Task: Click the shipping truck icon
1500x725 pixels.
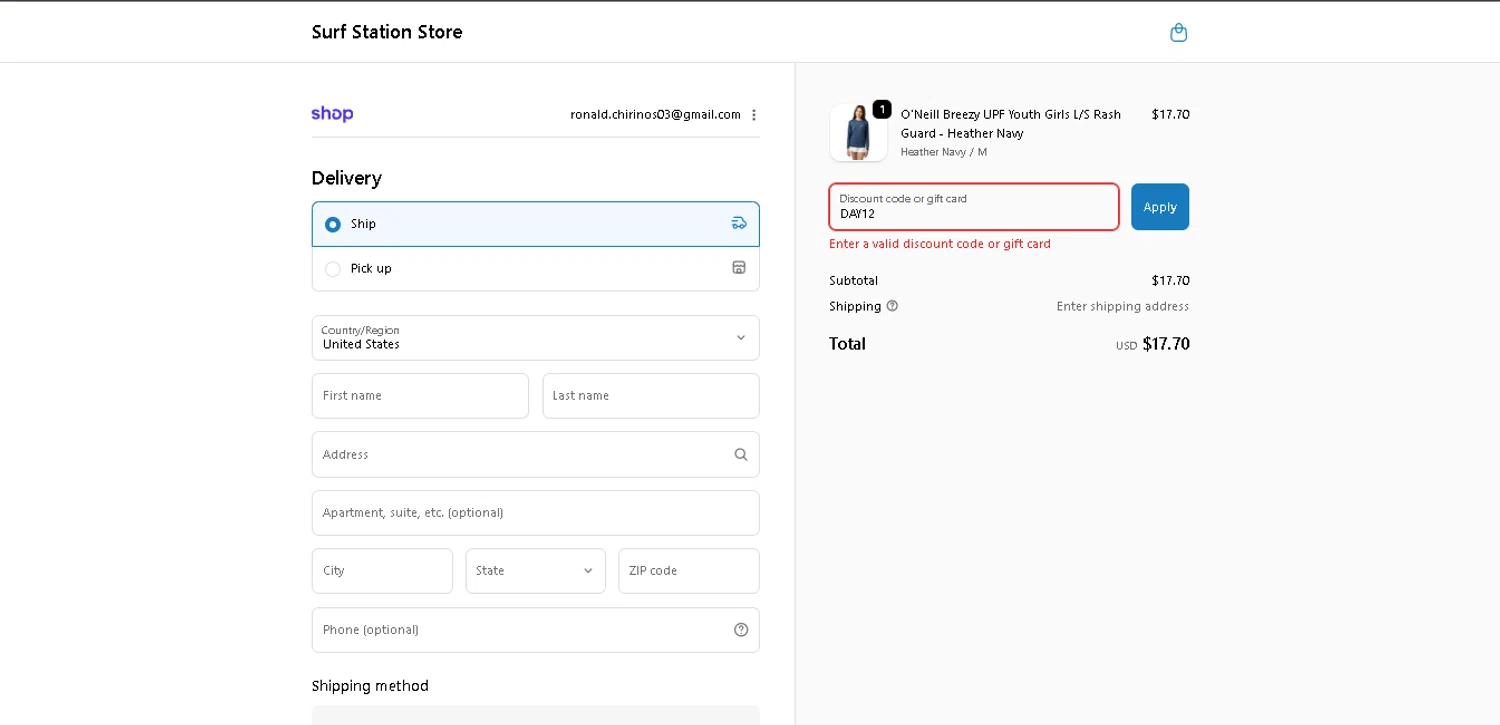Action: click(739, 223)
